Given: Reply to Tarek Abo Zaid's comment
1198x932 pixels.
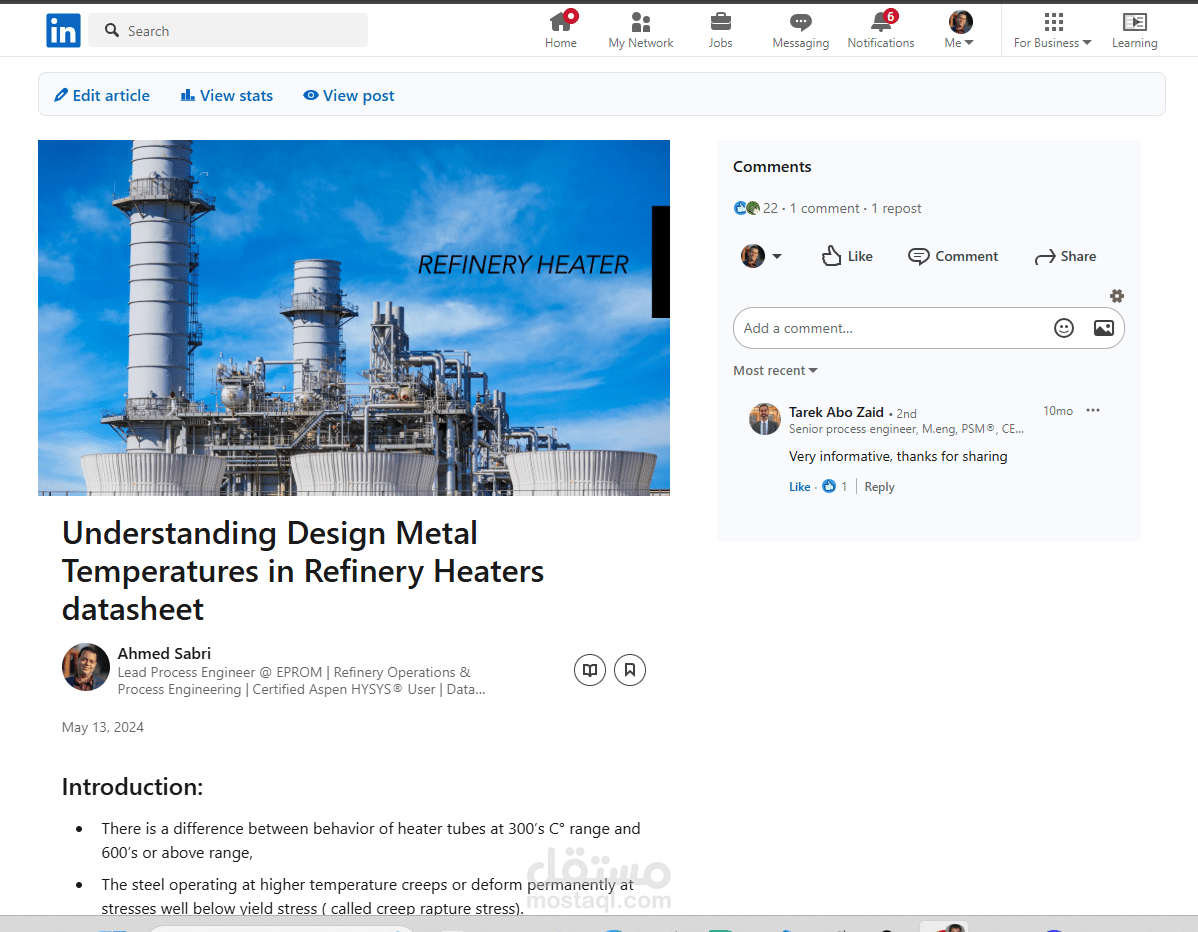Looking at the screenshot, I should 879,487.
